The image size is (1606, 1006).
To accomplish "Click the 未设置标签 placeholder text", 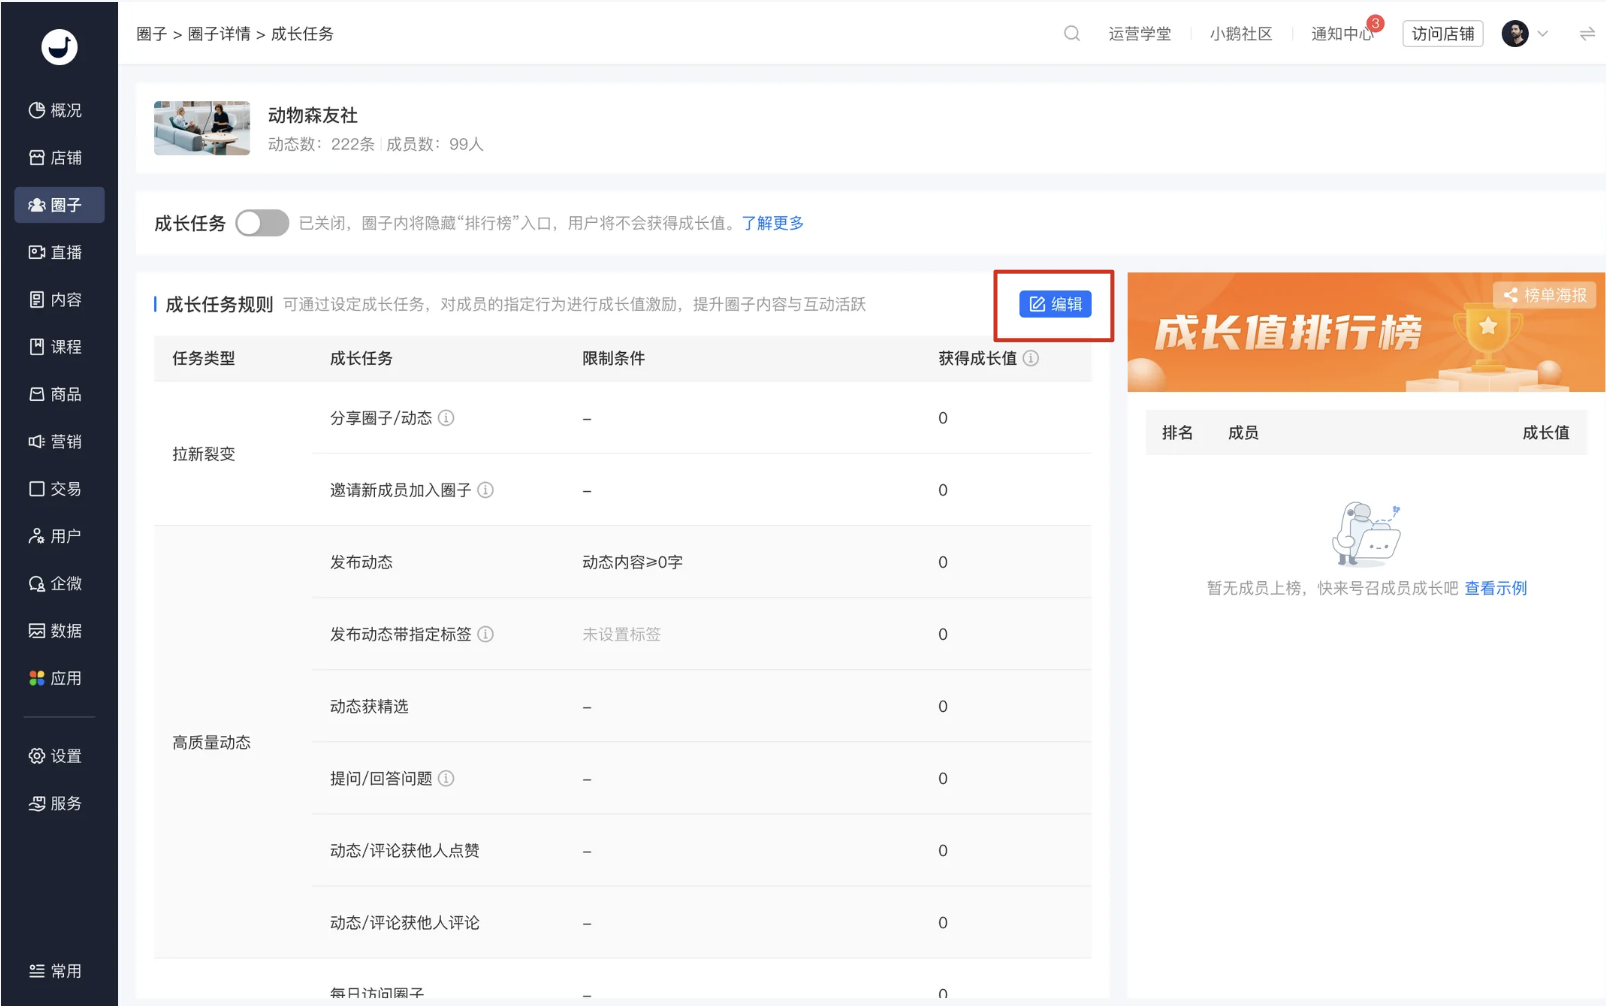I will click(622, 634).
